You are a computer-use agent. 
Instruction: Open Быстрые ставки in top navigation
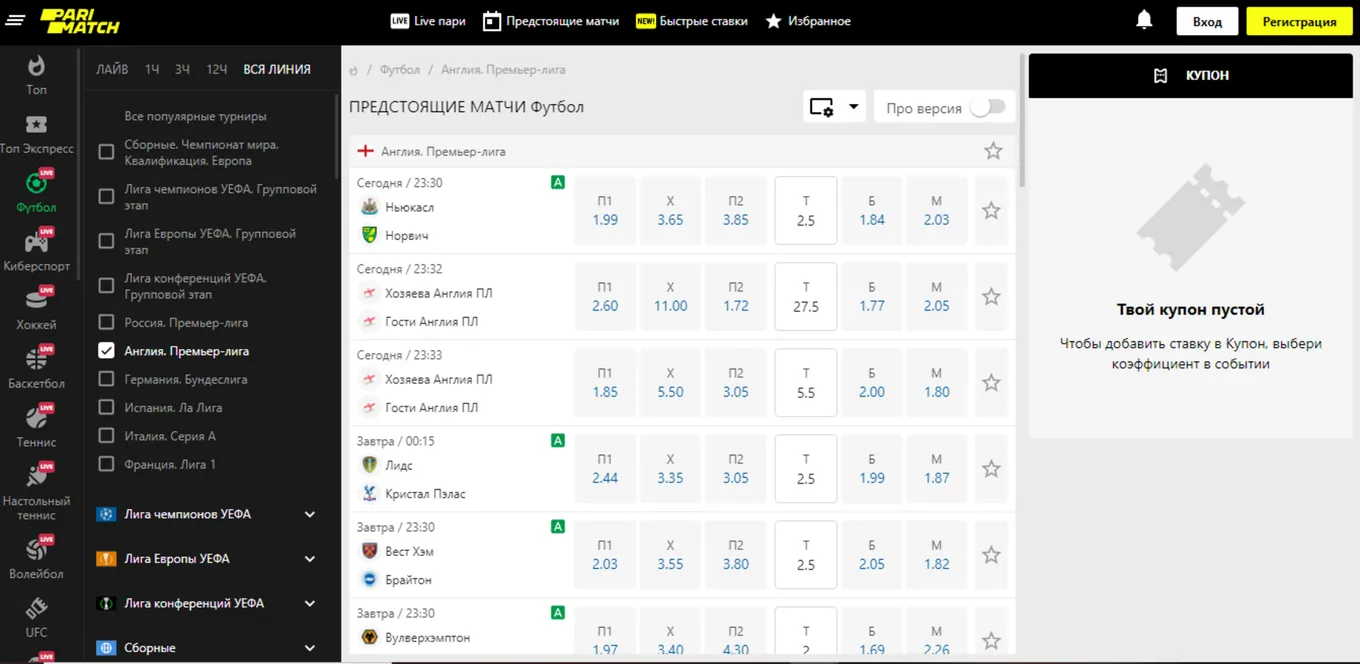pyautogui.click(x=692, y=21)
